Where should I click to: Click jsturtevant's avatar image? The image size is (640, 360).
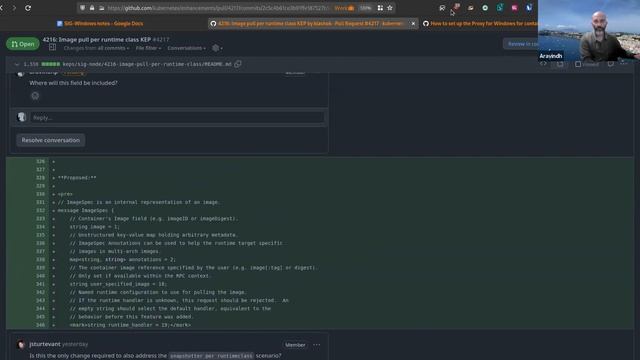click(21, 344)
